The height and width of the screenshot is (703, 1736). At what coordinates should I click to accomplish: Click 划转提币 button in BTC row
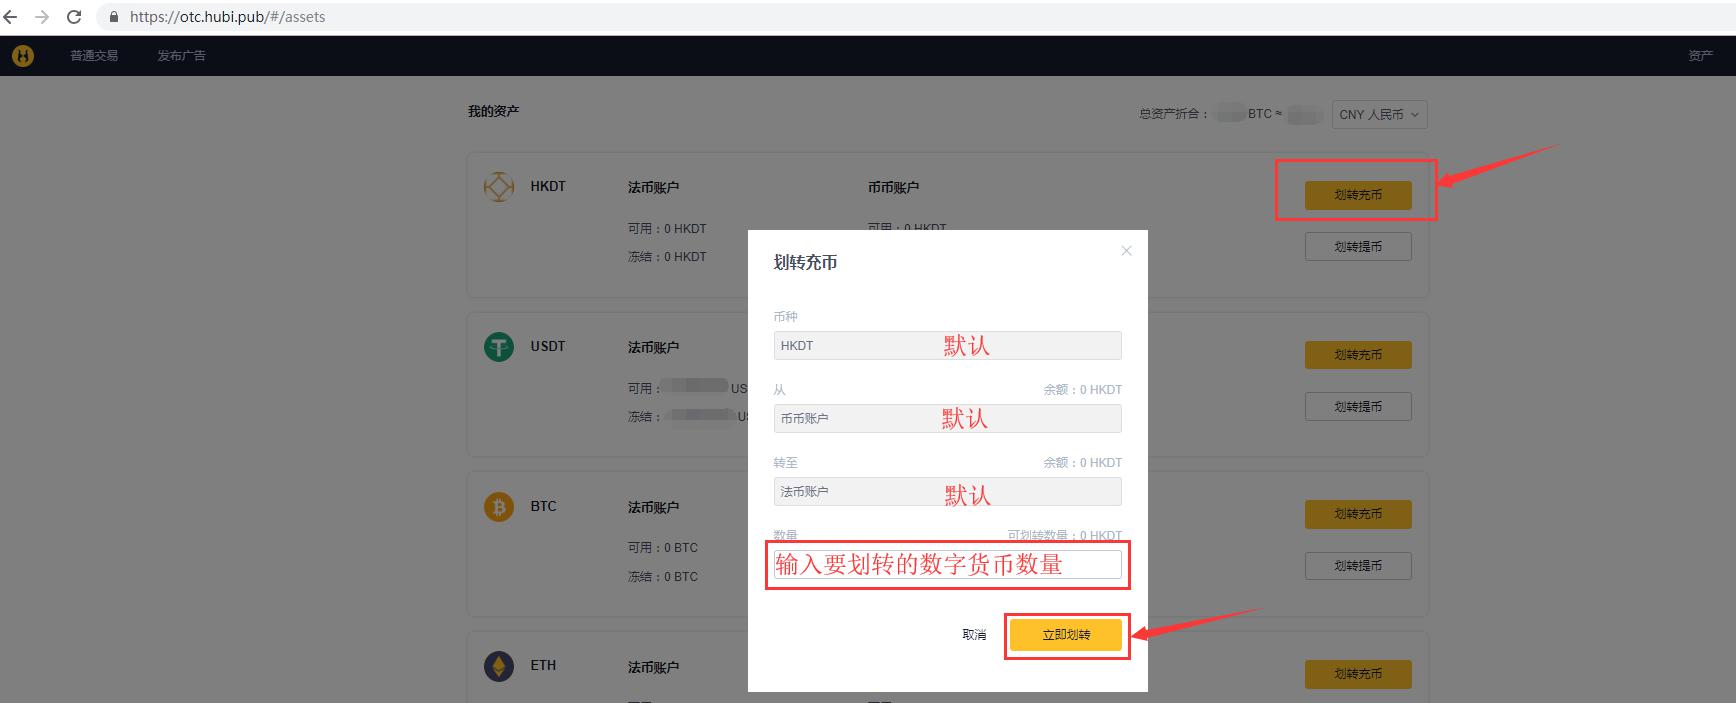click(x=1358, y=566)
